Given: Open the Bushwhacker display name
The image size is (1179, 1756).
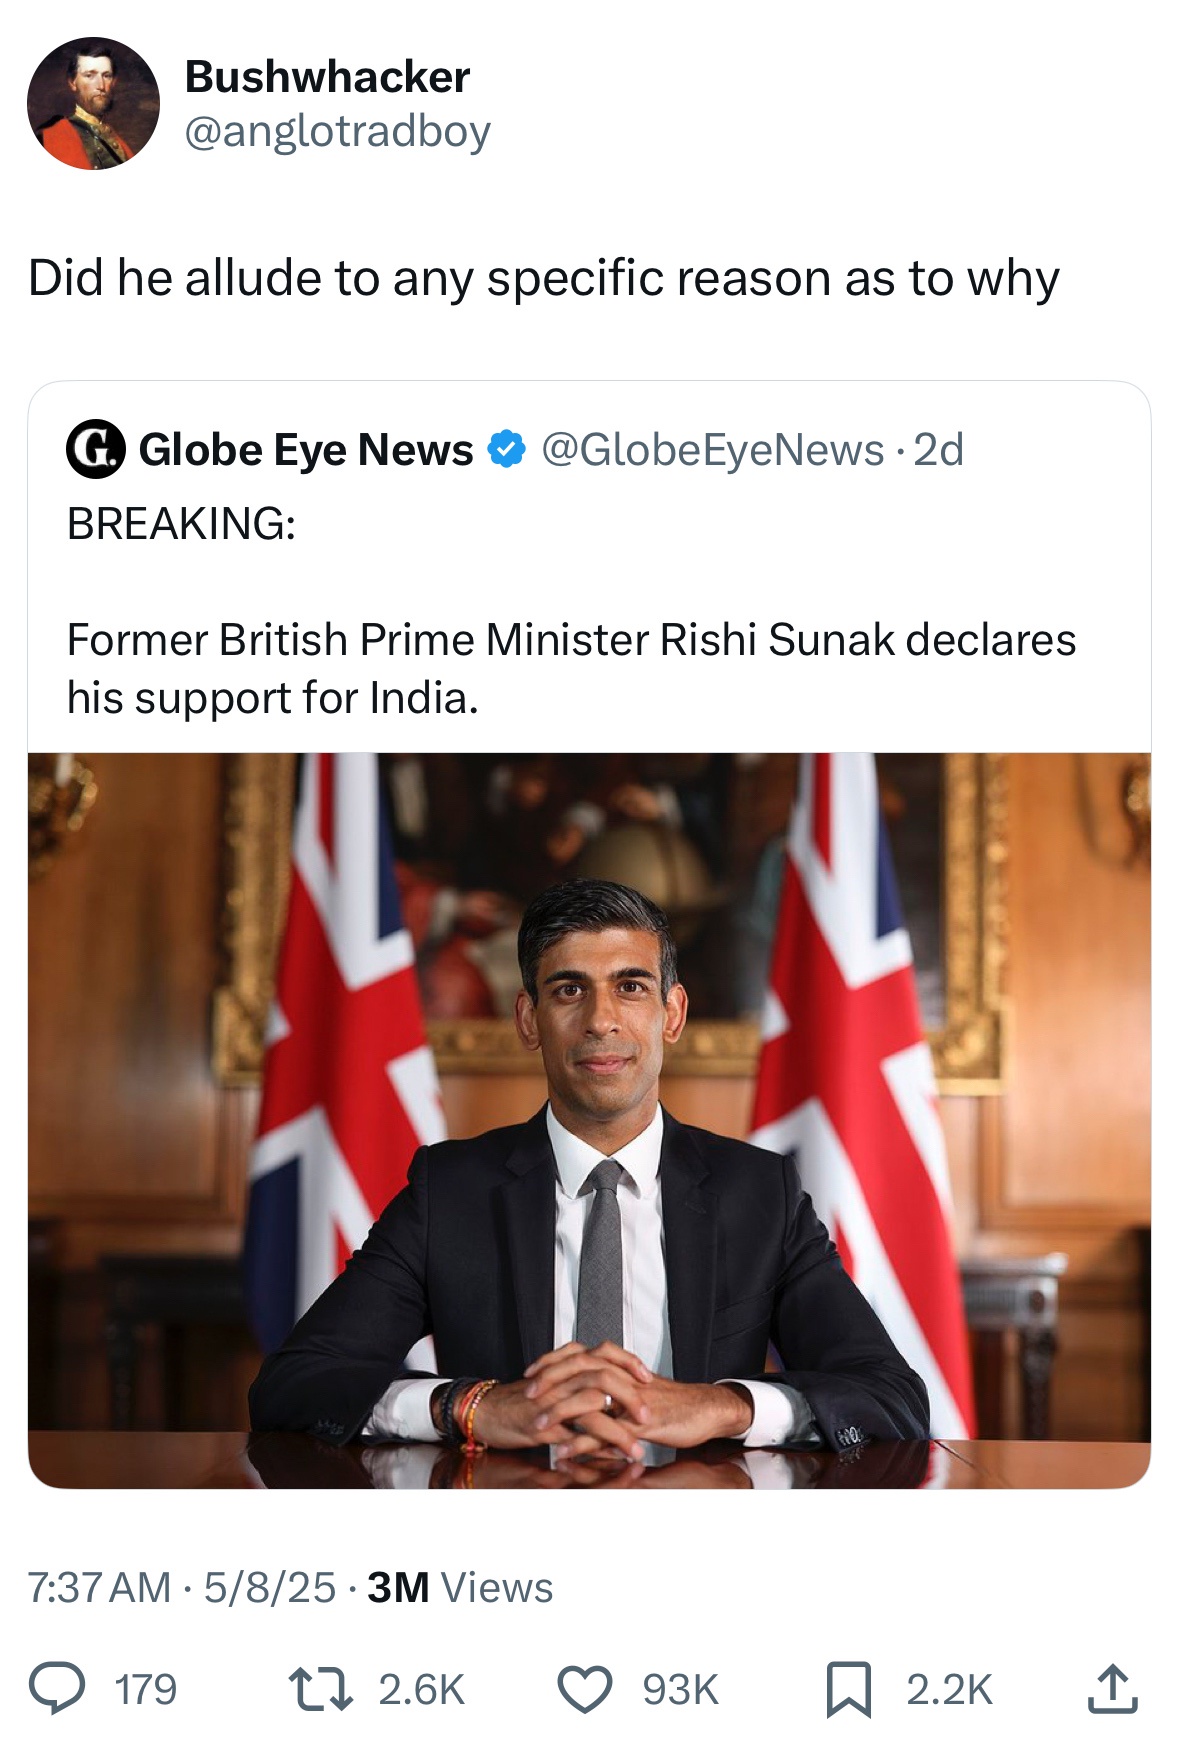Looking at the screenshot, I should point(327,77).
